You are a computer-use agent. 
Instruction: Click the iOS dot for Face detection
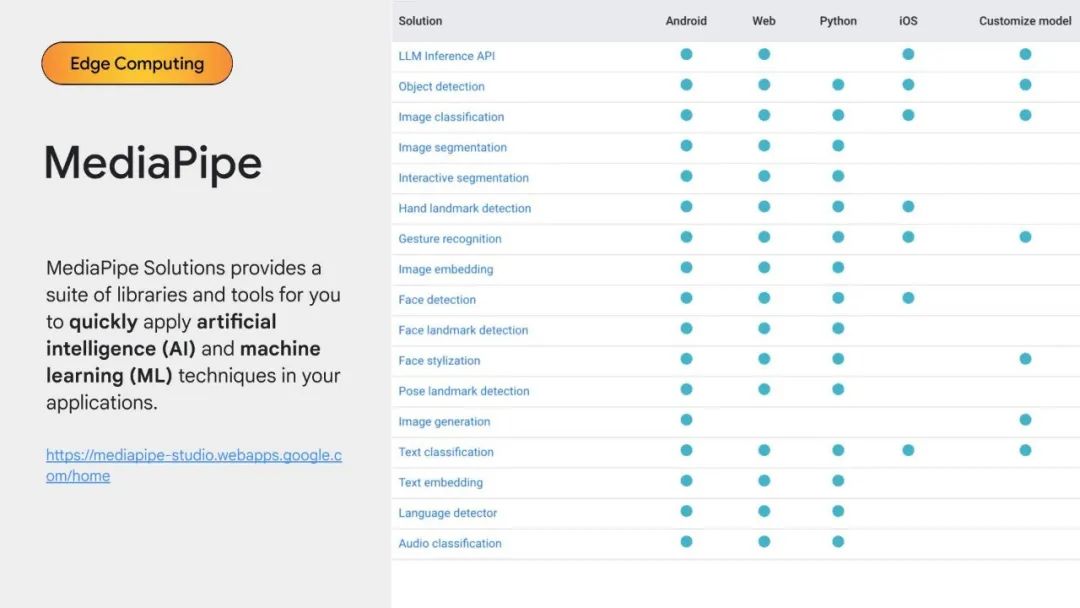click(908, 298)
